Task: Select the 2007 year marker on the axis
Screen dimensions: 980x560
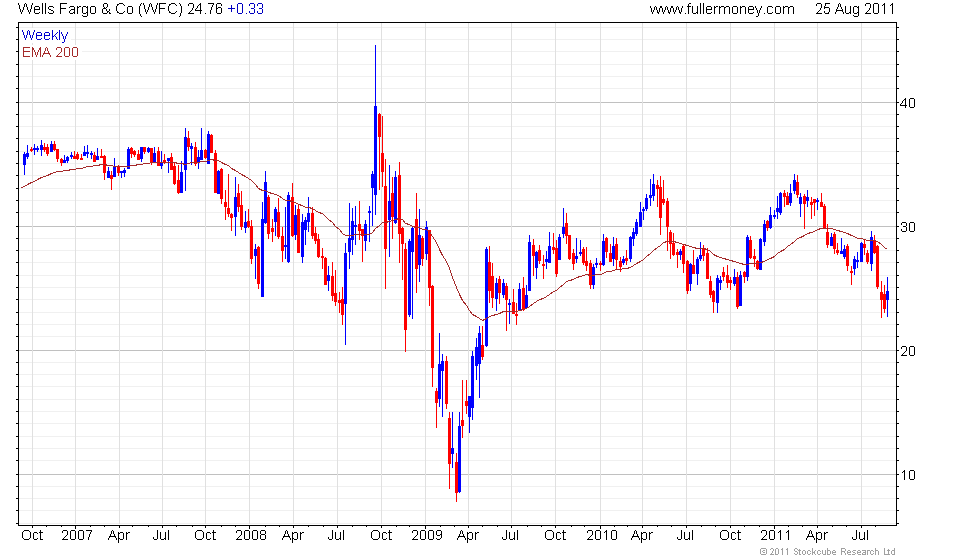Action: (77, 536)
